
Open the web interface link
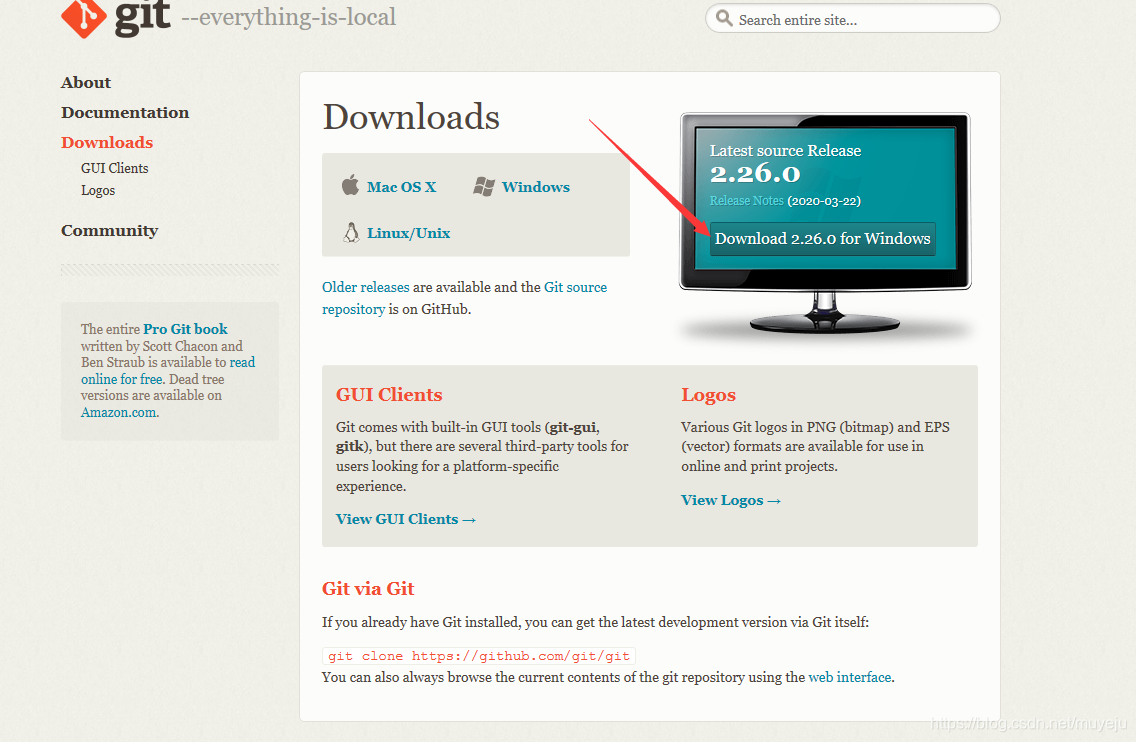point(850,678)
